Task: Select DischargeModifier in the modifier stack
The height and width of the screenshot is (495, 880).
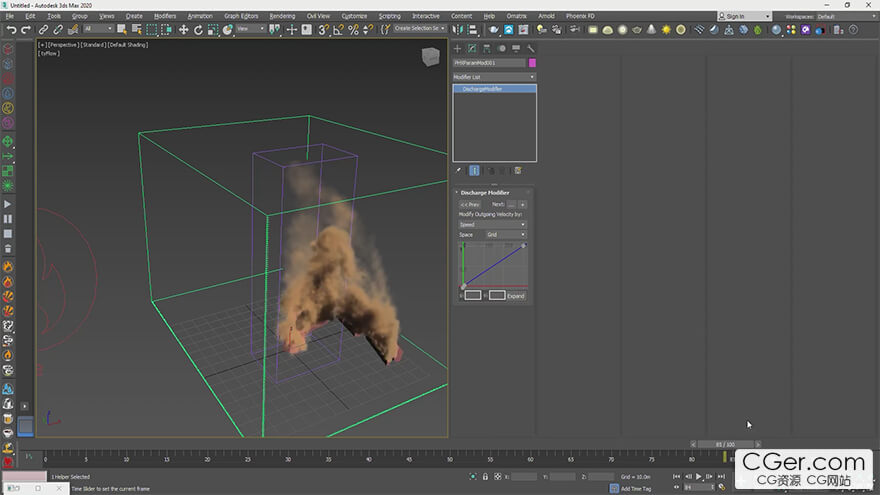Action: (482, 89)
